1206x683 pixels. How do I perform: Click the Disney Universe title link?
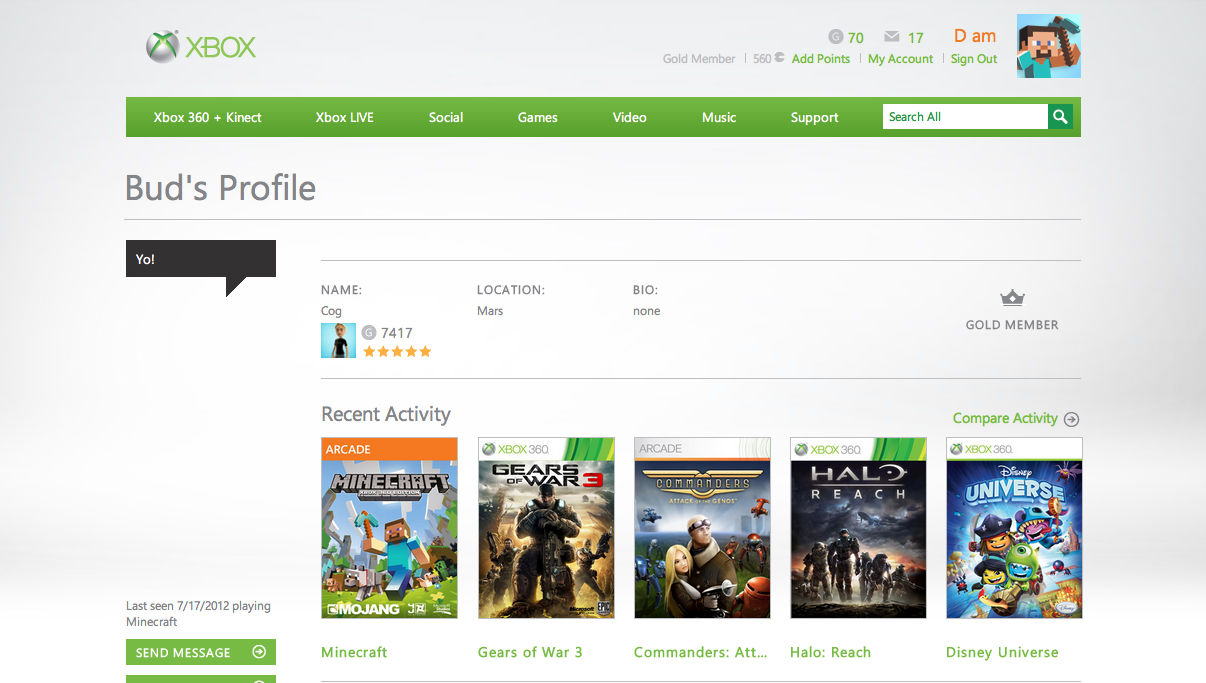click(x=1002, y=652)
